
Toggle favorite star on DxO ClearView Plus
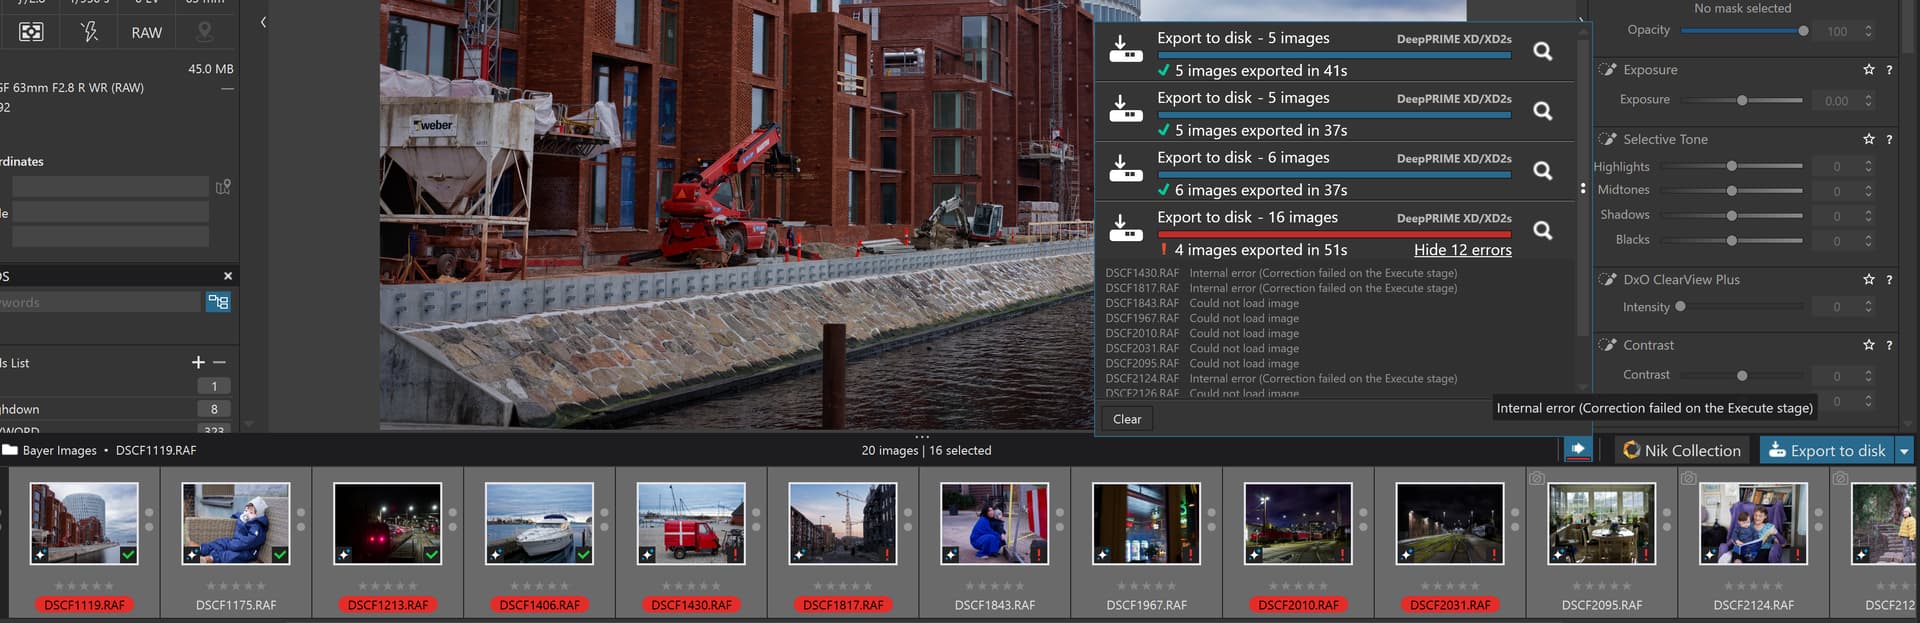tap(1868, 280)
